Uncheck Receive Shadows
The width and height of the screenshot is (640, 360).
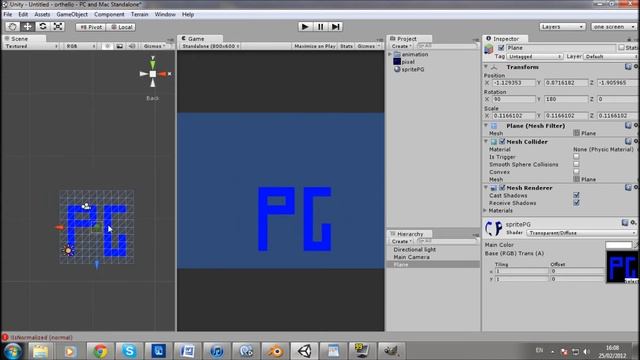(576, 203)
